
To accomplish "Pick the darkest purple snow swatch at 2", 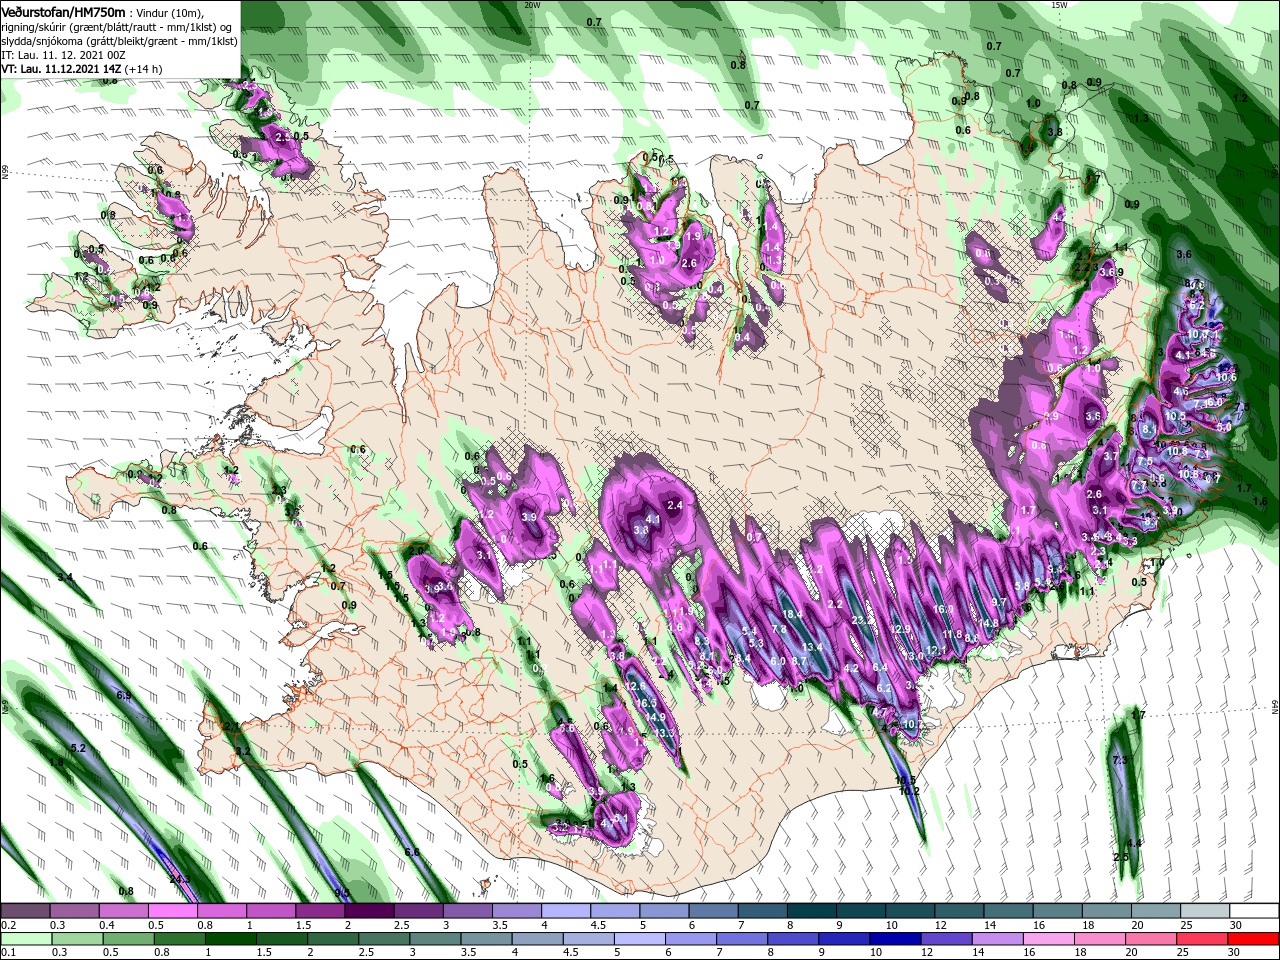I will point(368,911).
